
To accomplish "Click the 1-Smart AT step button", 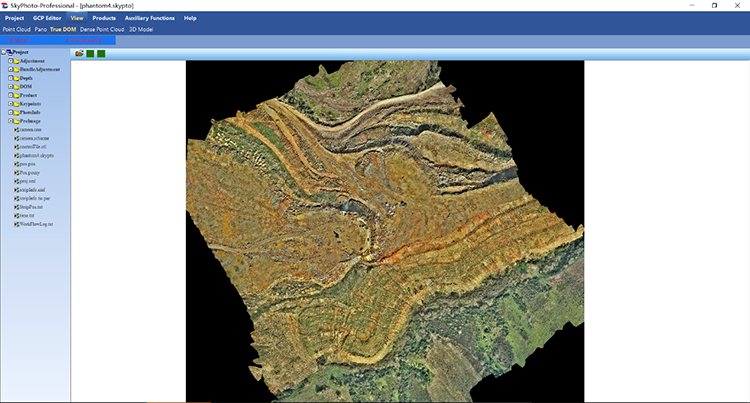I will point(18,41).
